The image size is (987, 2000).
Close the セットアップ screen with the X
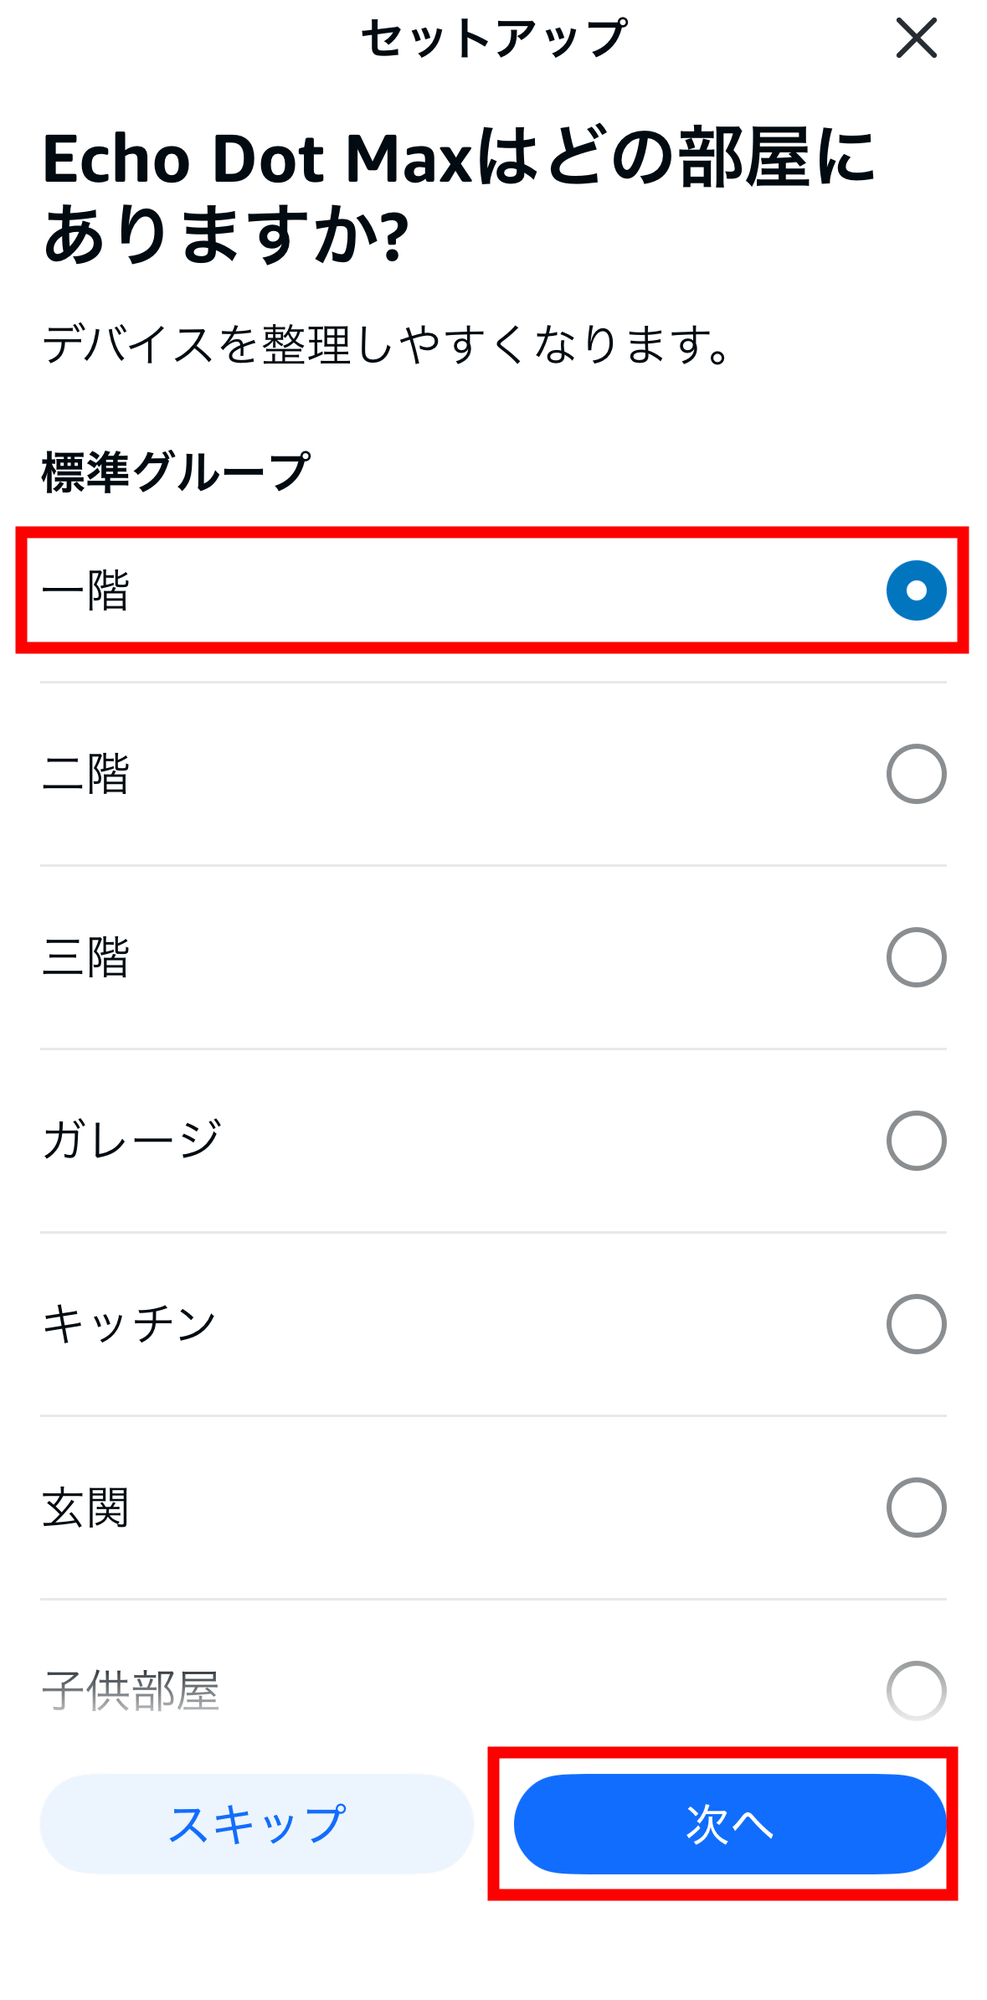pos(915,39)
